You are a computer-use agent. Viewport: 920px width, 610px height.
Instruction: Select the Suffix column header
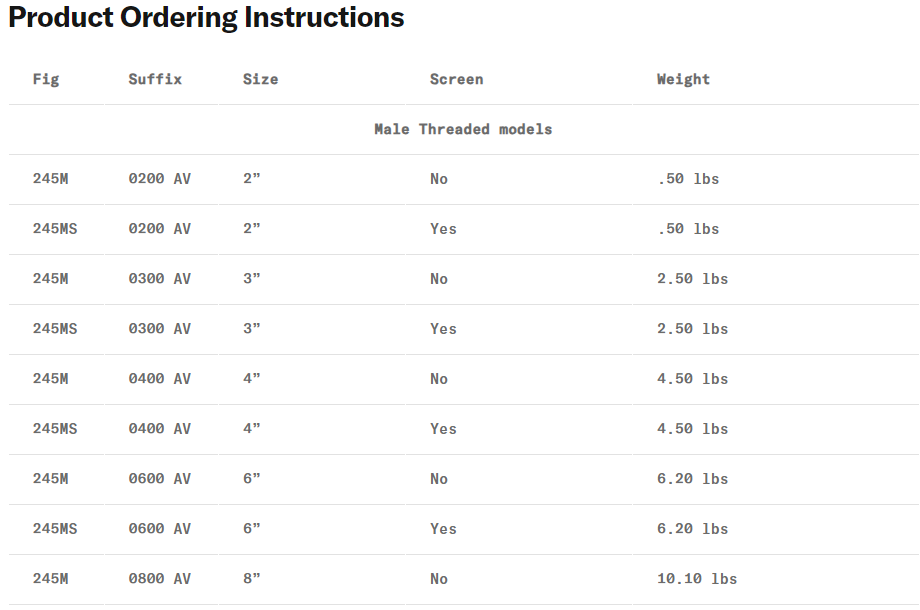click(x=155, y=79)
